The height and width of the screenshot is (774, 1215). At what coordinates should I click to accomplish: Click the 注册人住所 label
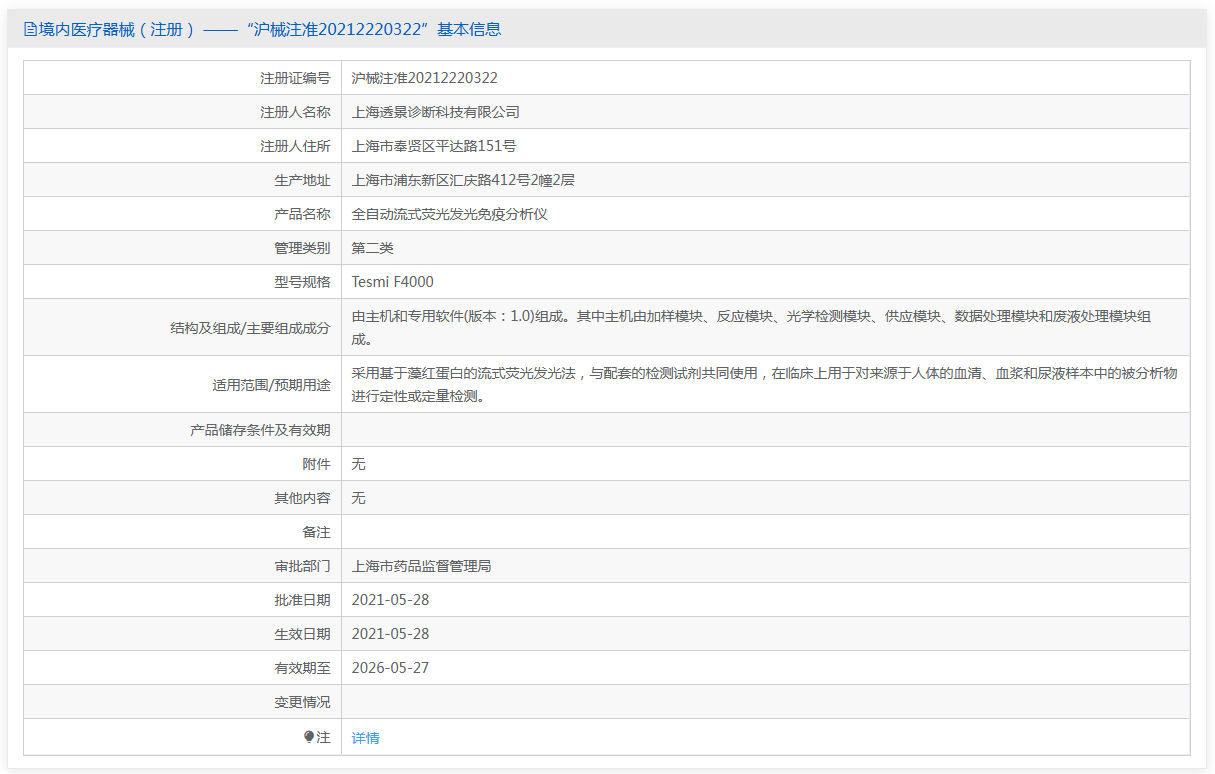[295, 146]
